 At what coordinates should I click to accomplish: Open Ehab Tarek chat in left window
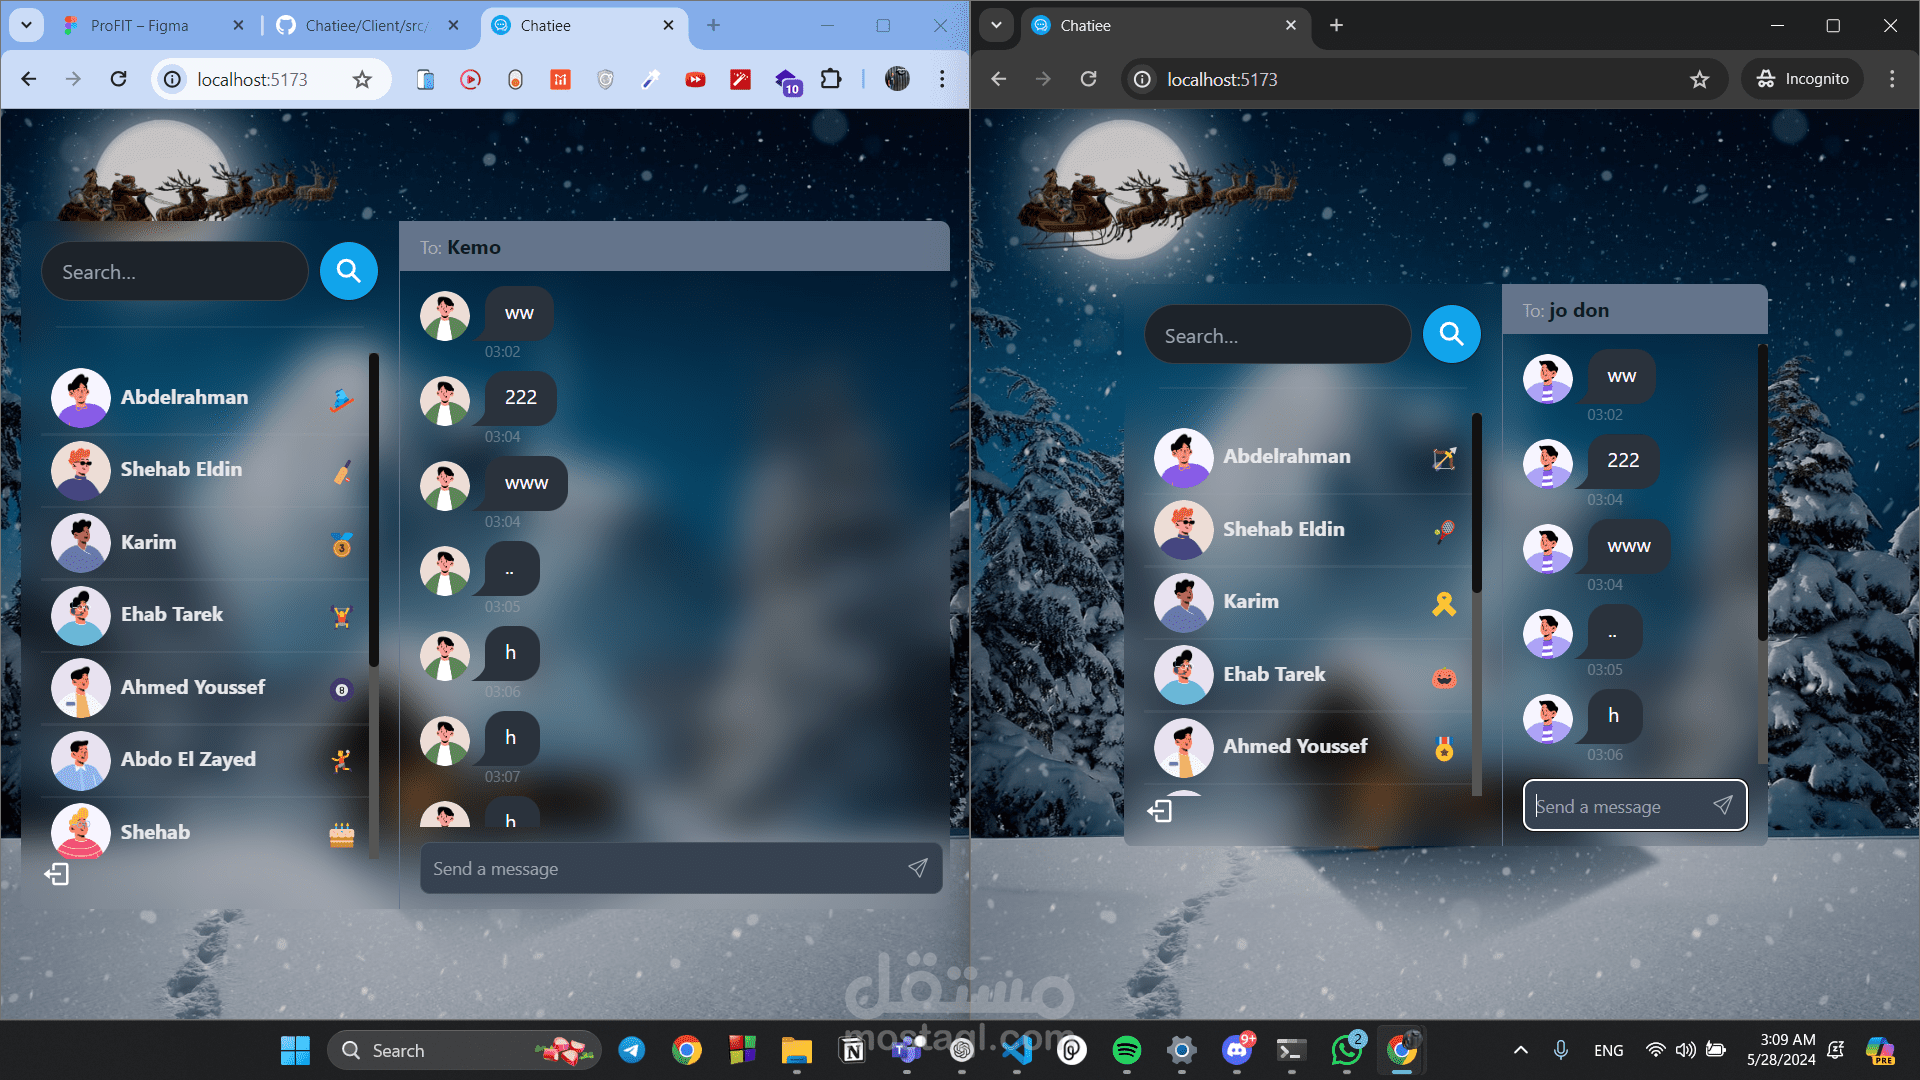point(204,615)
